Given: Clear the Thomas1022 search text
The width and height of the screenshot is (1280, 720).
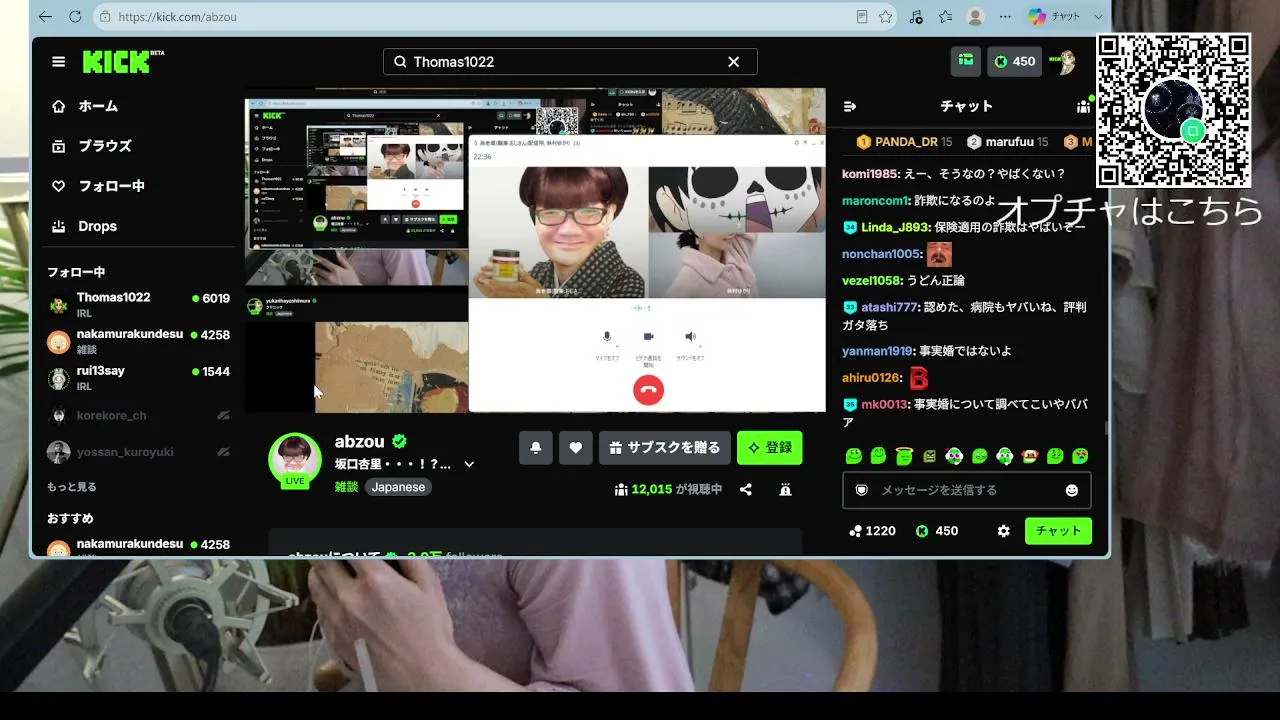Looking at the screenshot, I should (x=733, y=62).
